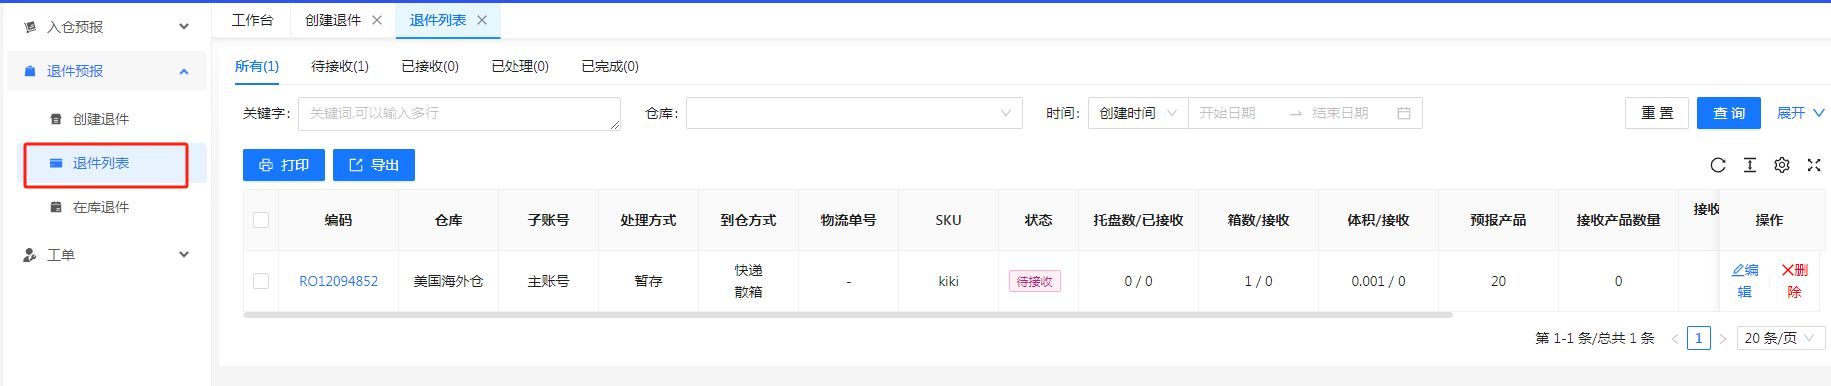Click the row height adjustment icon
This screenshot has height=386, width=1831.
point(1750,165)
